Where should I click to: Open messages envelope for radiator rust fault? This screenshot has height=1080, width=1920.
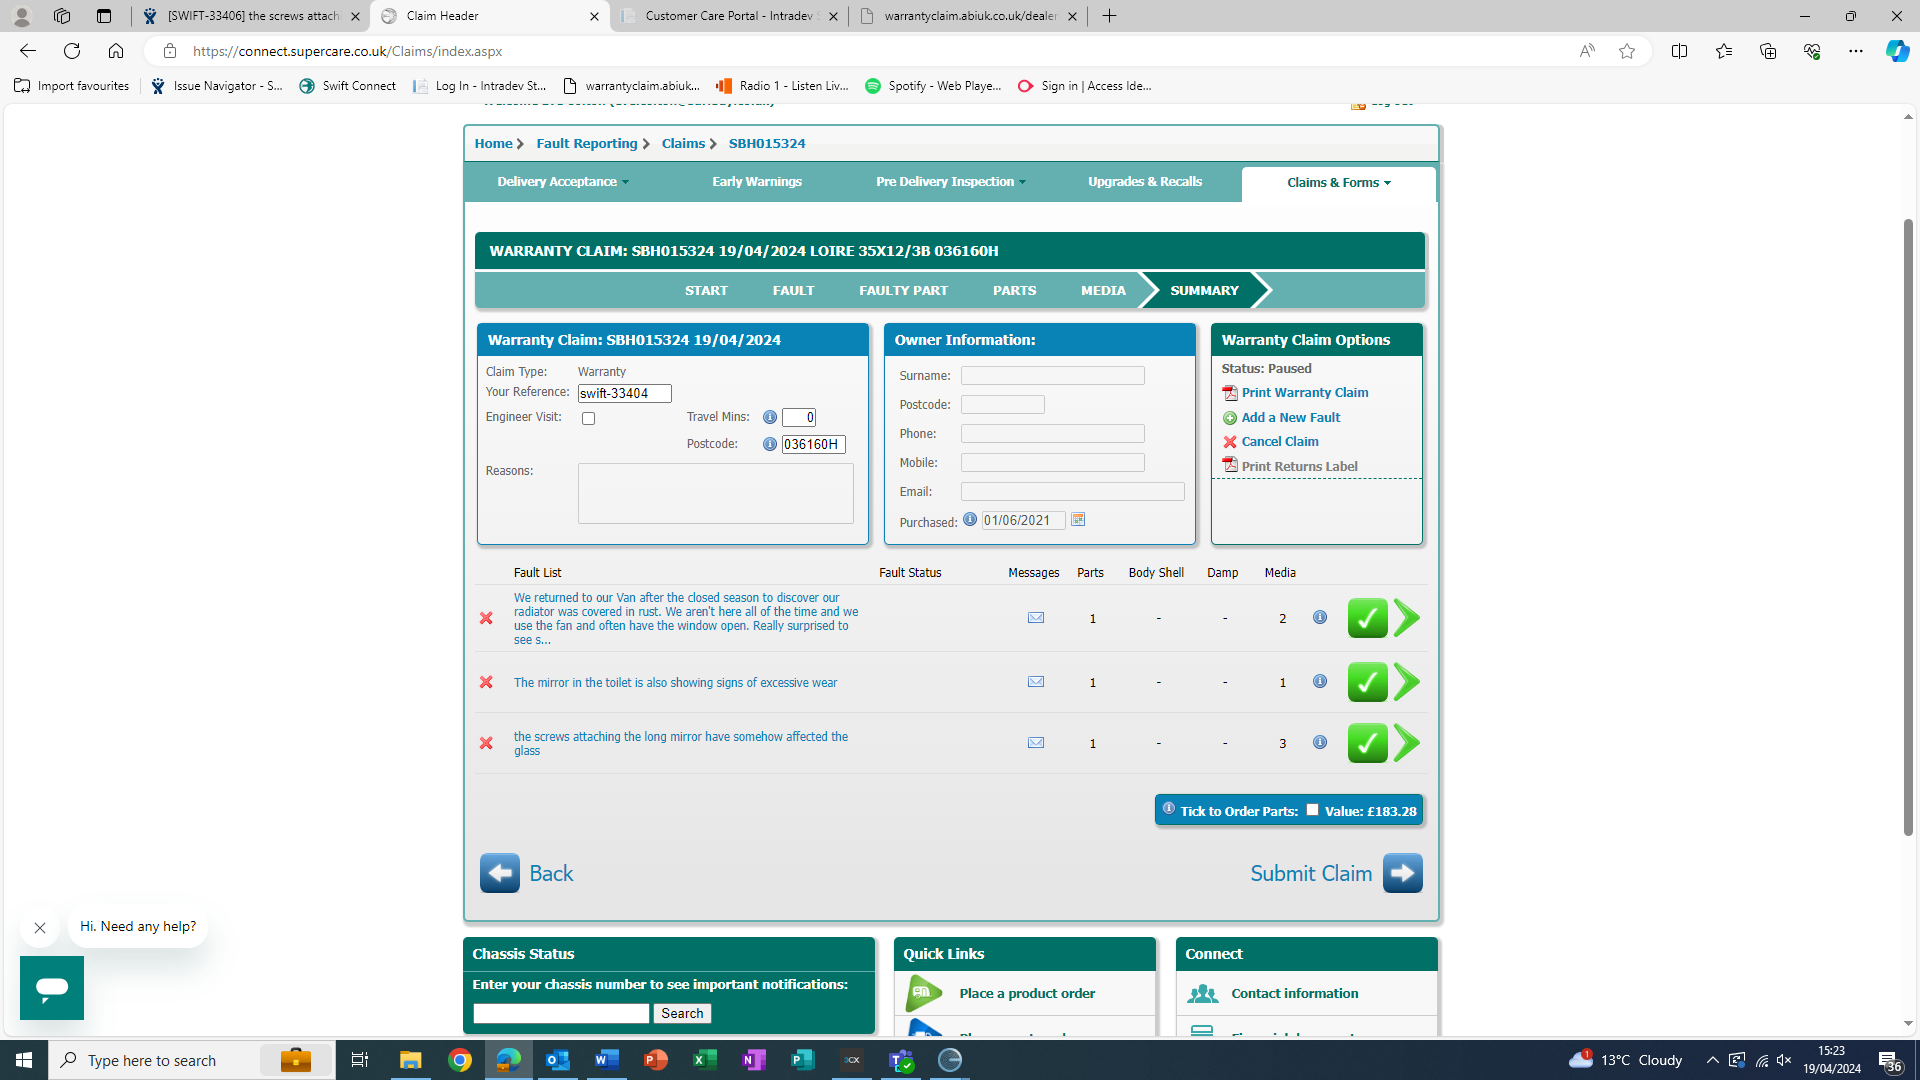[x=1036, y=618]
